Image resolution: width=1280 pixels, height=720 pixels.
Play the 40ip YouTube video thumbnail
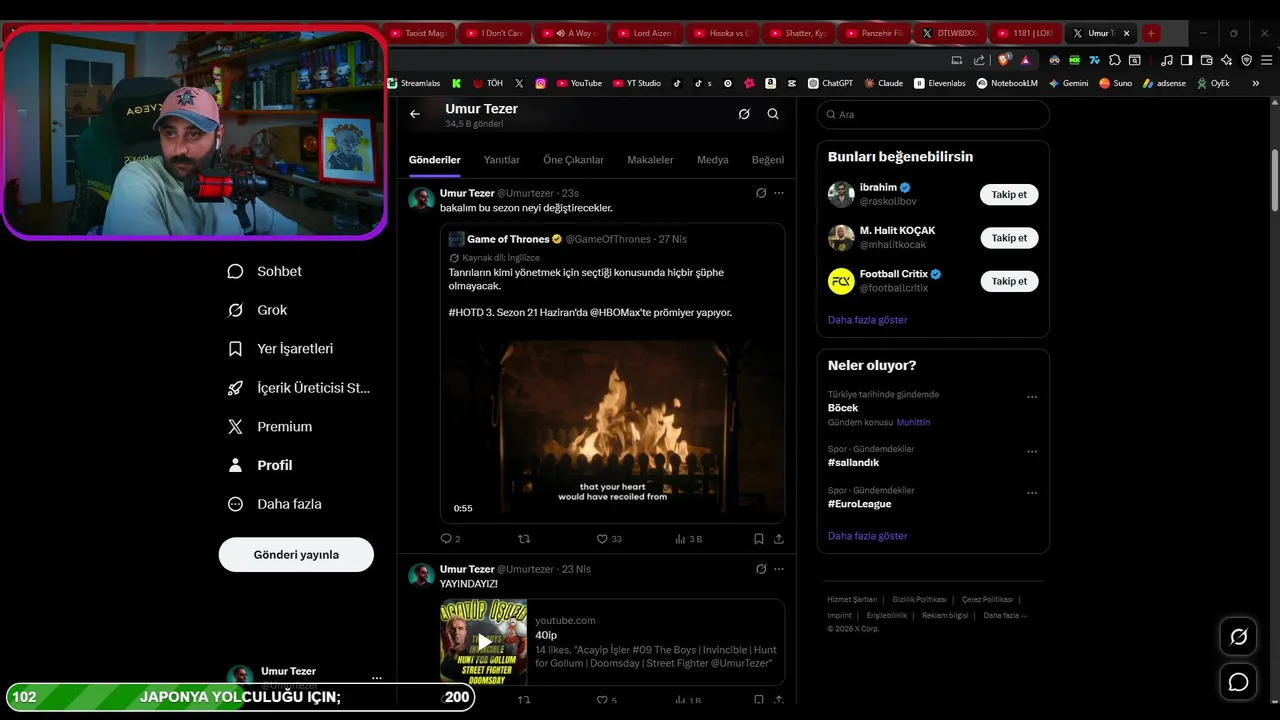(x=484, y=641)
